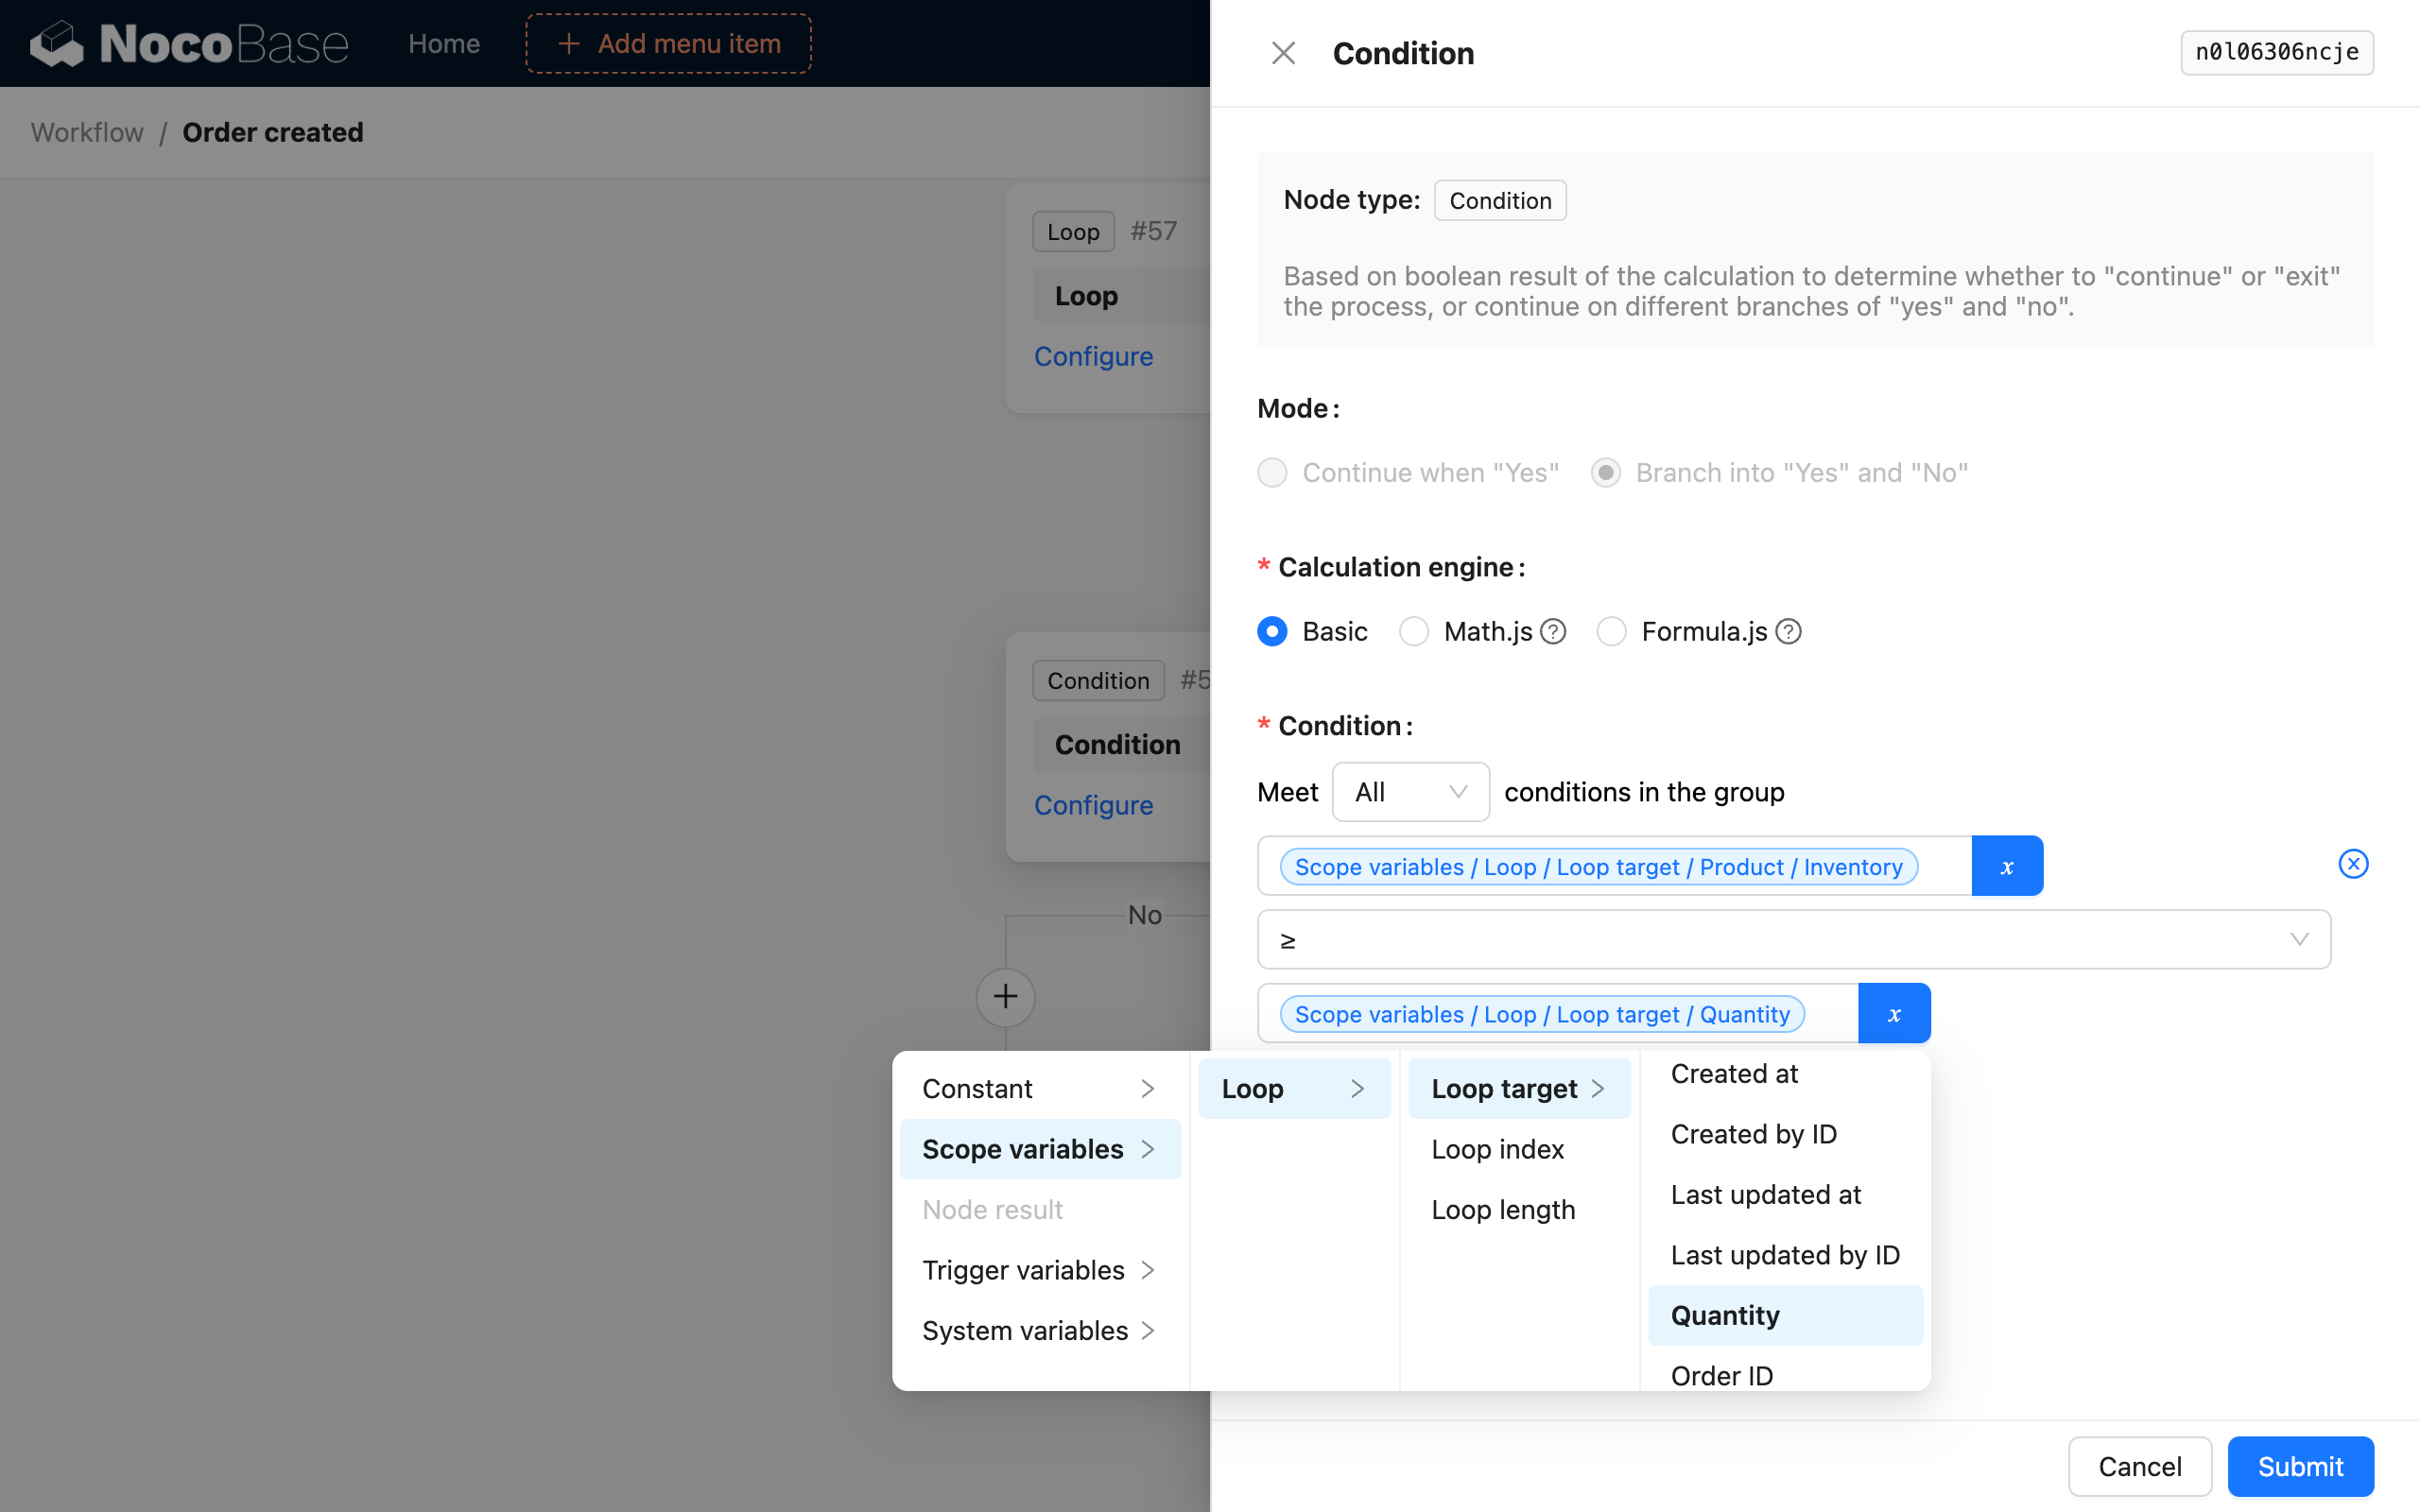Image resolution: width=2420 pixels, height=1512 pixels.
Task: Click the variable picker button beside Inventory field
Action: (2006, 866)
